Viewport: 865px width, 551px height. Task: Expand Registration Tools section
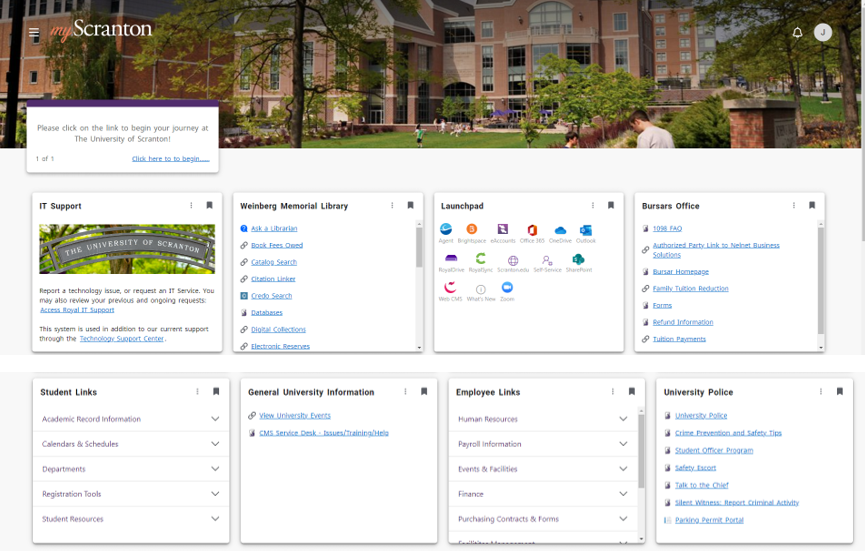tap(131, 494)
